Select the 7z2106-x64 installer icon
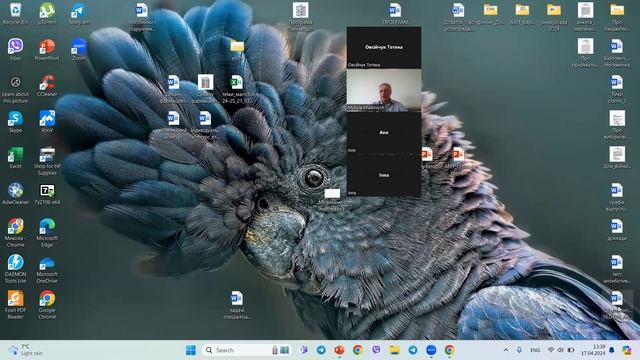The width and height of the screenshot is (640, 360). (47, 193)
